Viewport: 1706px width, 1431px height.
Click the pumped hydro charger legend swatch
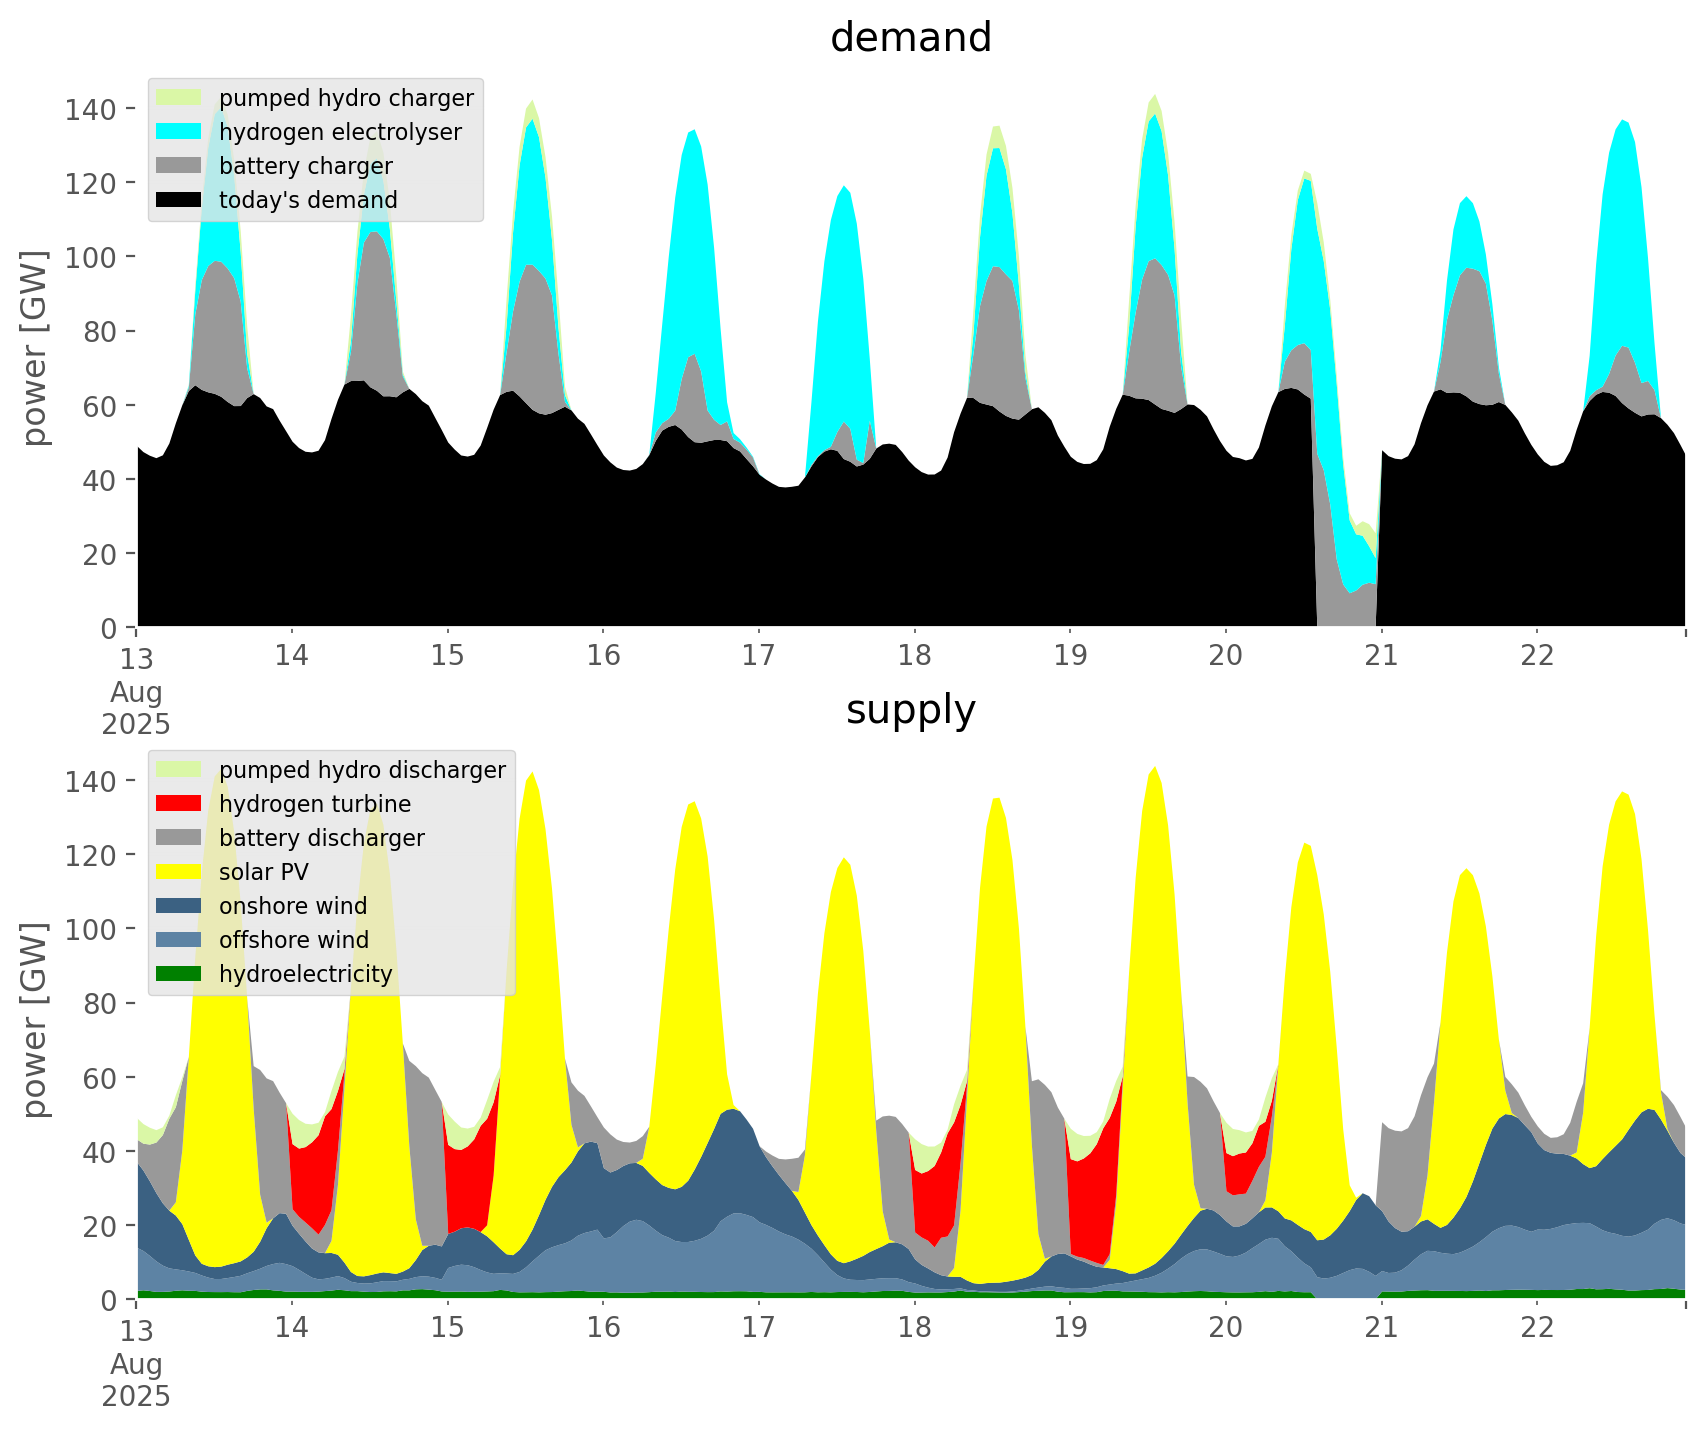coord(179,98)
